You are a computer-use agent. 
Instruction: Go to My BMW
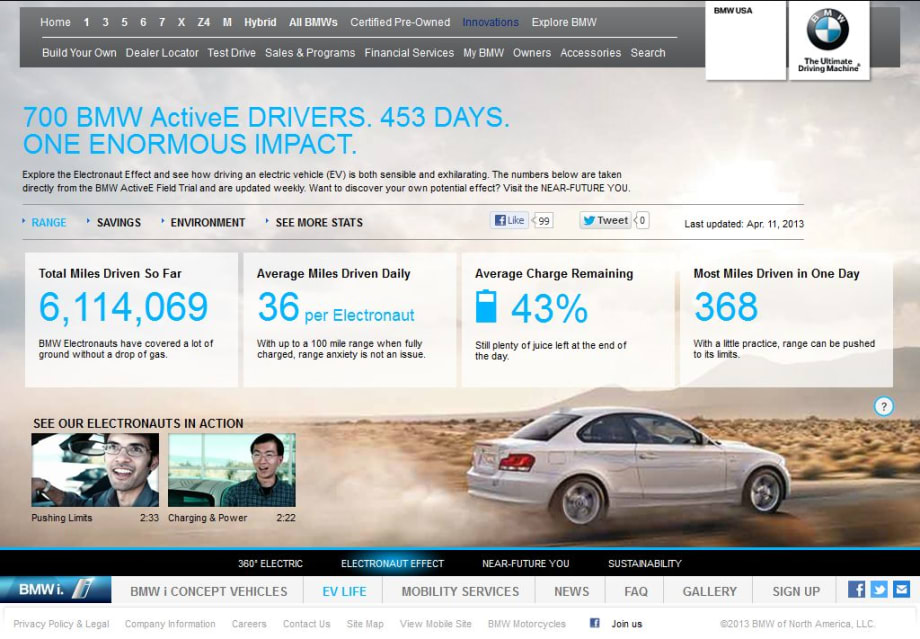483,53
